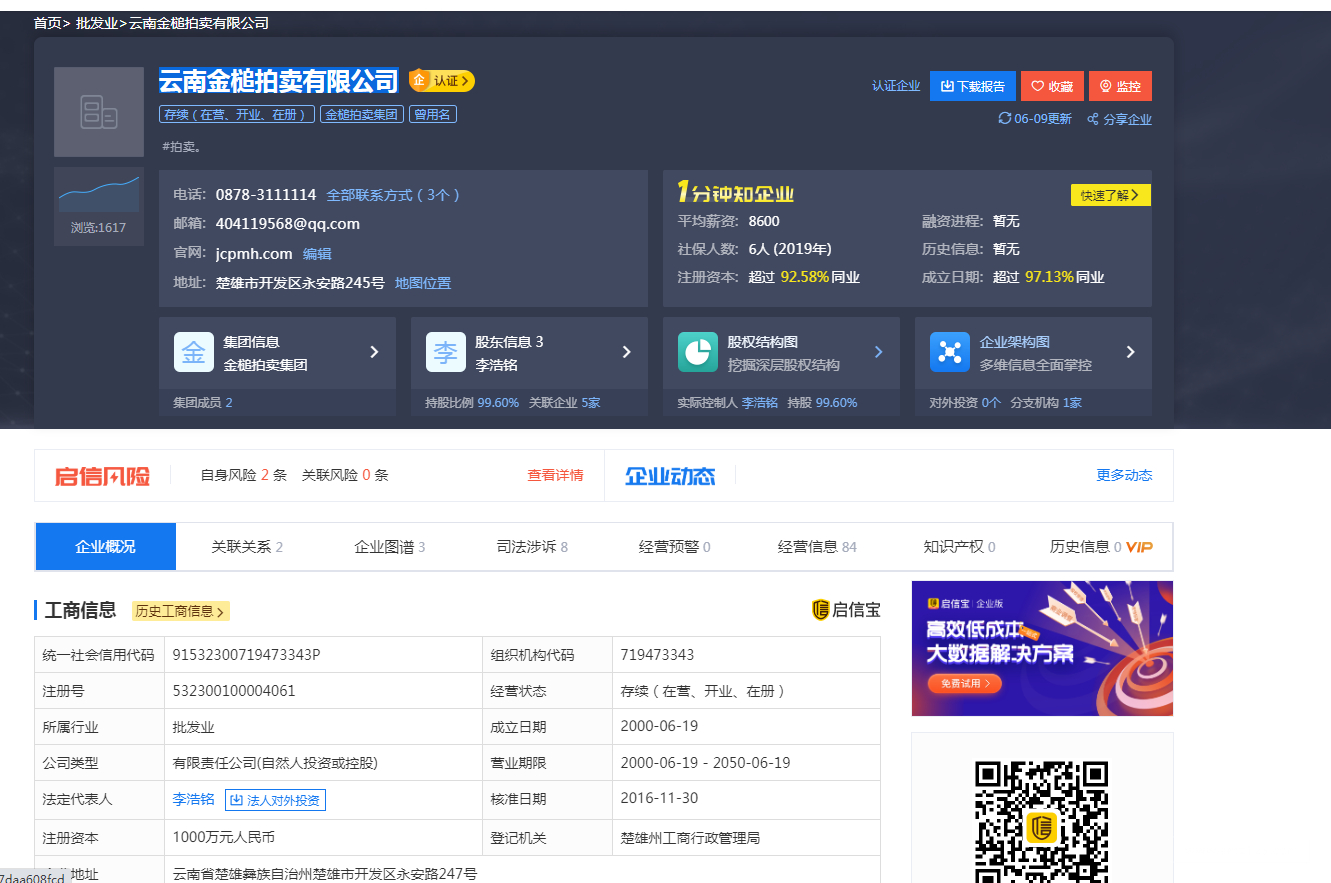Screen dimensions: 1331x883
Task: Click the 启信宝 logo beside 工商信息
Action: tap(846, 609)
